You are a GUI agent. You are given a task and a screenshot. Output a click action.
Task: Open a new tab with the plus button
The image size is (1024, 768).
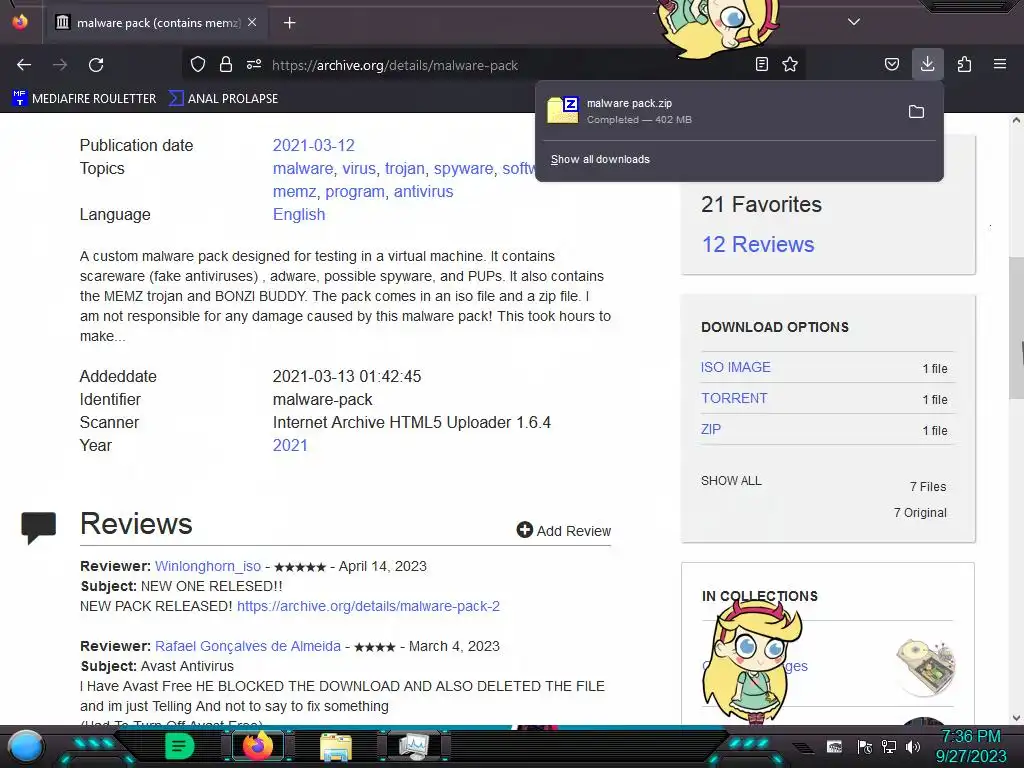pyautogui.click(x=289, y=23)
